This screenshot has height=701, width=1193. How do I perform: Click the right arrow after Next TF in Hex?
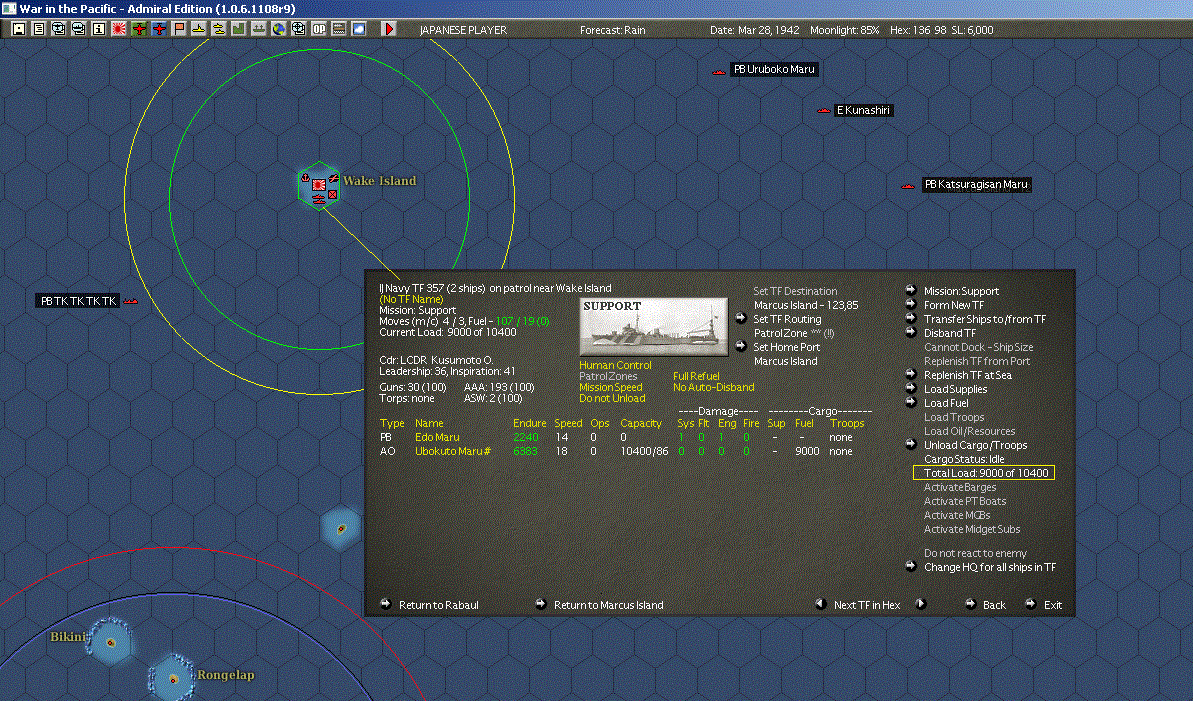(x=921, y=604)
